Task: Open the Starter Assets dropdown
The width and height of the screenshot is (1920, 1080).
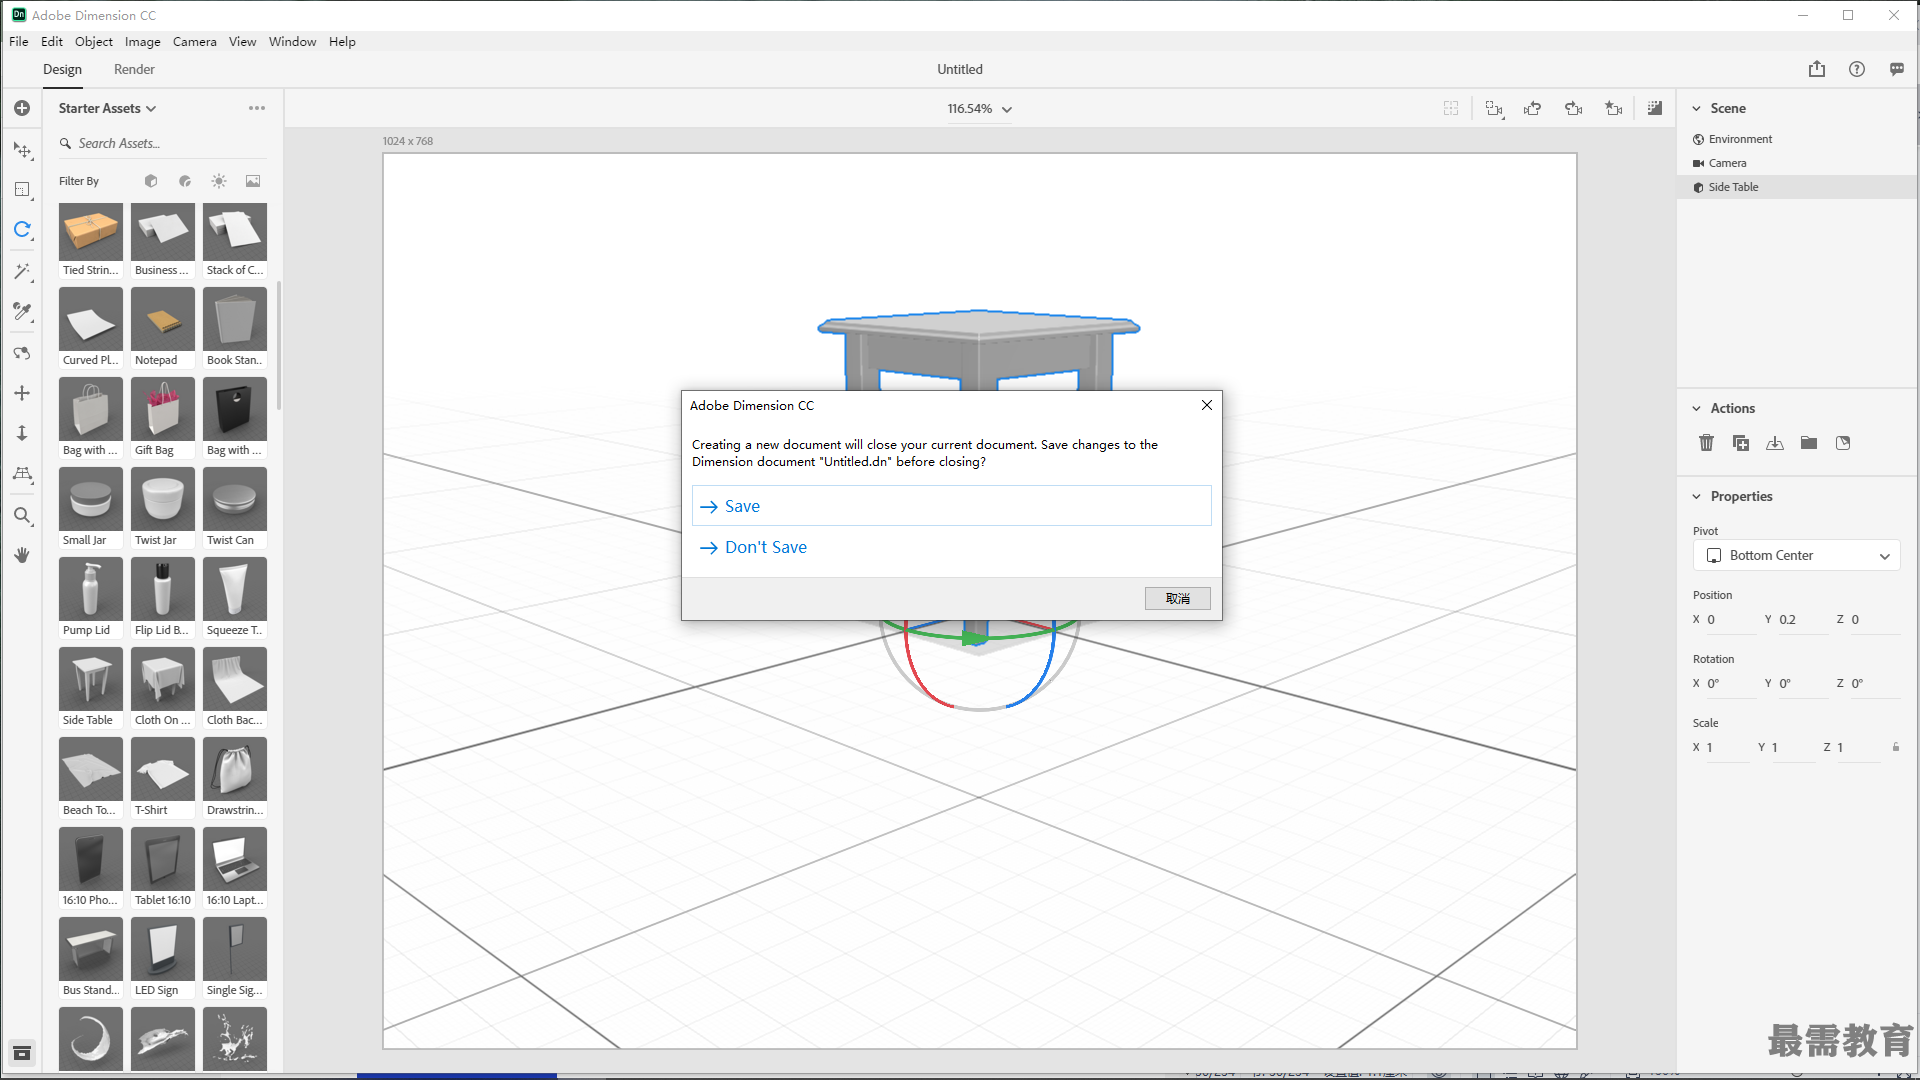Action: click(107, 108)
